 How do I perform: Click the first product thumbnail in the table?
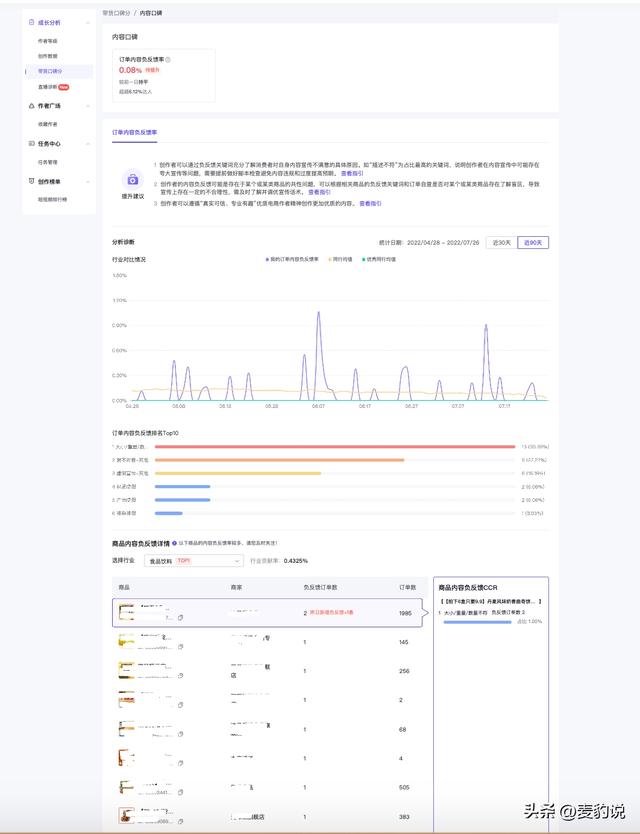coord(127,611)
